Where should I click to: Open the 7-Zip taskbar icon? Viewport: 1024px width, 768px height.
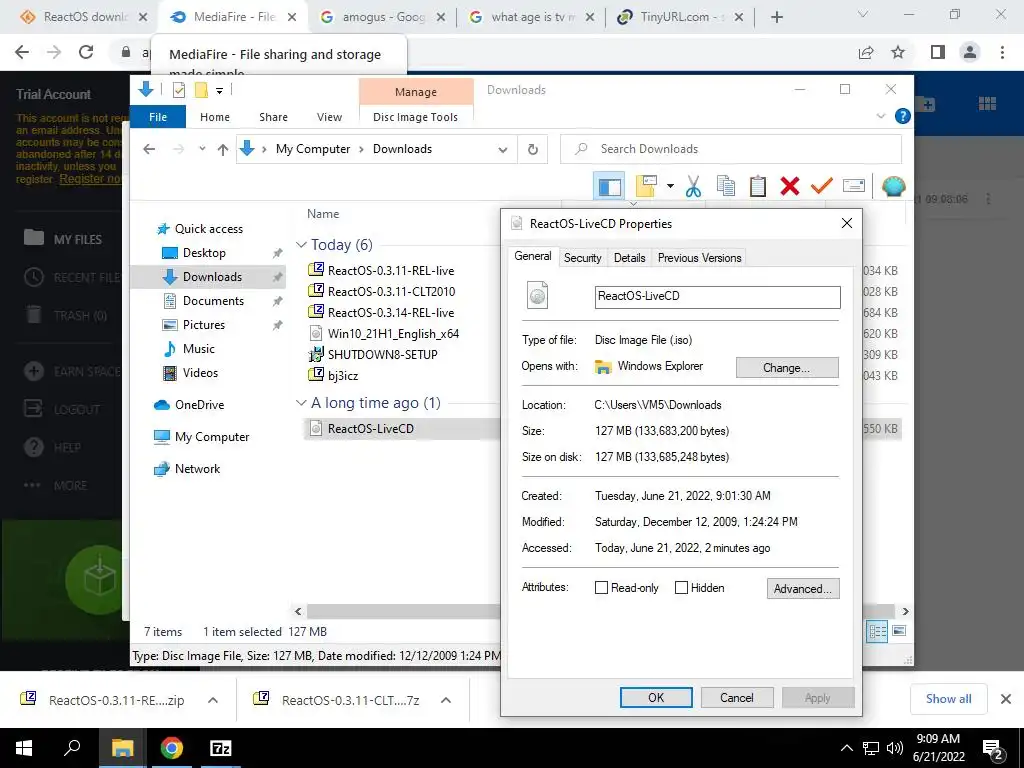[220, 748]
